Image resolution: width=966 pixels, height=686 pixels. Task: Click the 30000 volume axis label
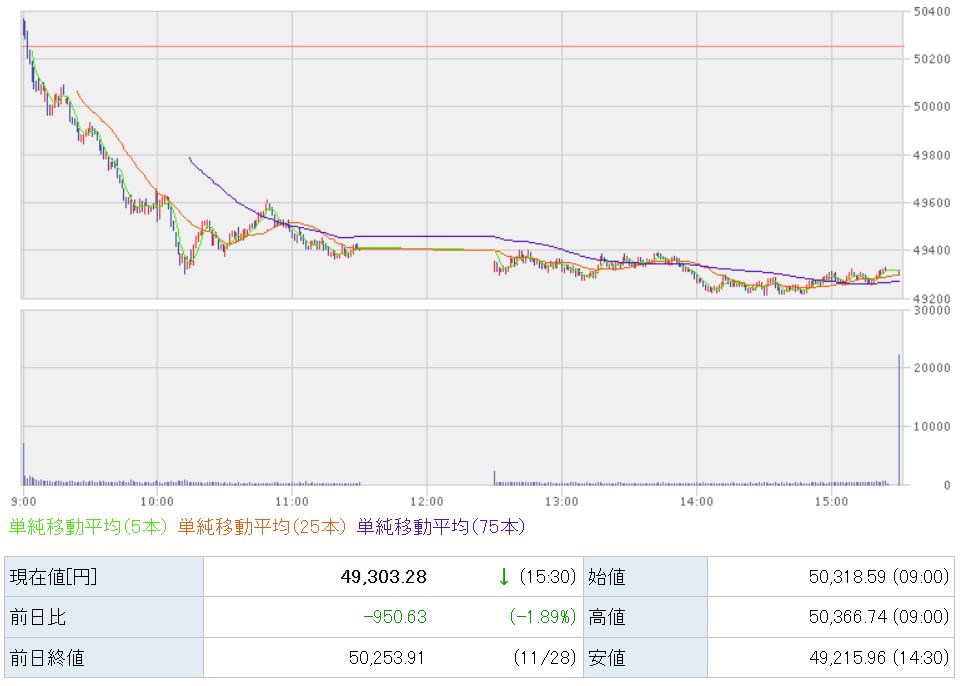click(x=930, y=310)
